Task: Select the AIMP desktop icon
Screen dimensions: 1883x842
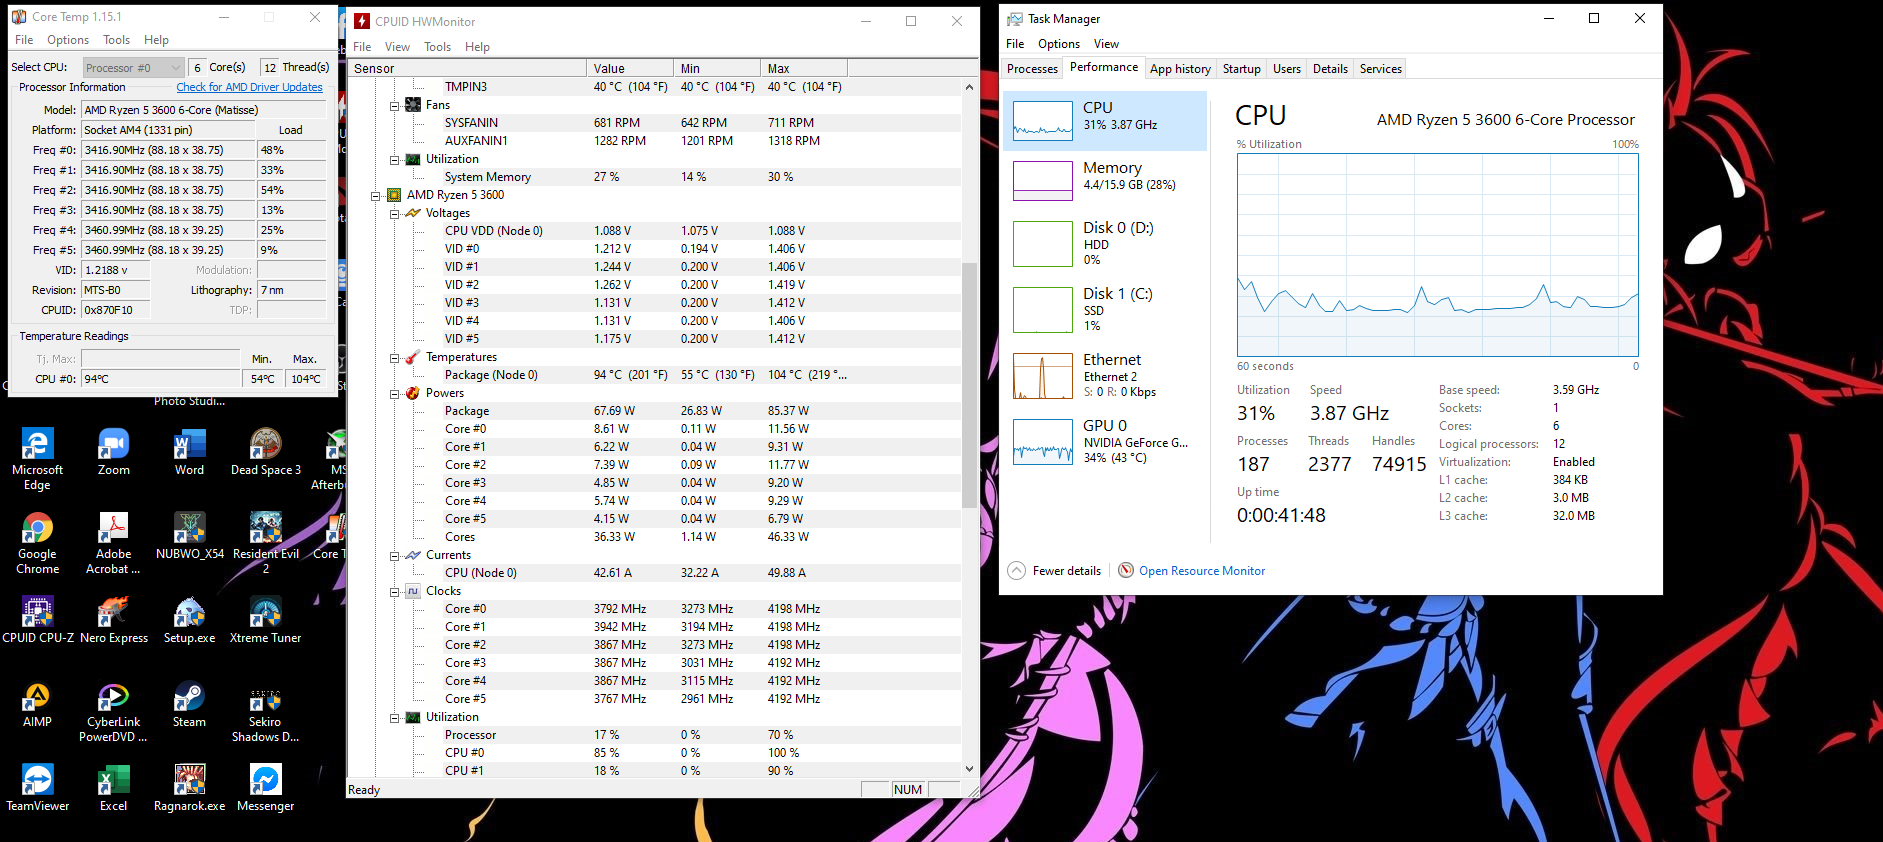Action: coord(37,704)
